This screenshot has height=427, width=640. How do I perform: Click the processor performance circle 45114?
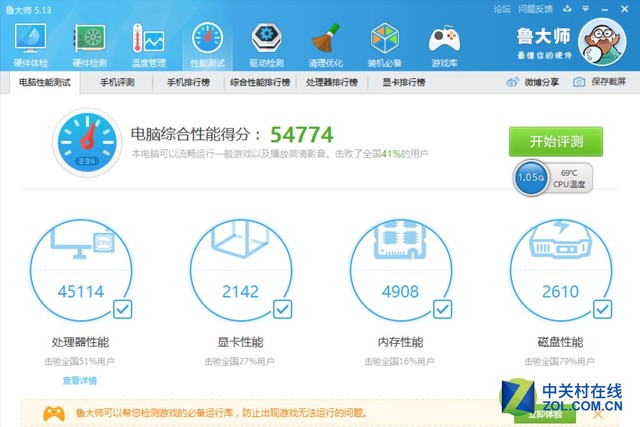tap(81, 269)
